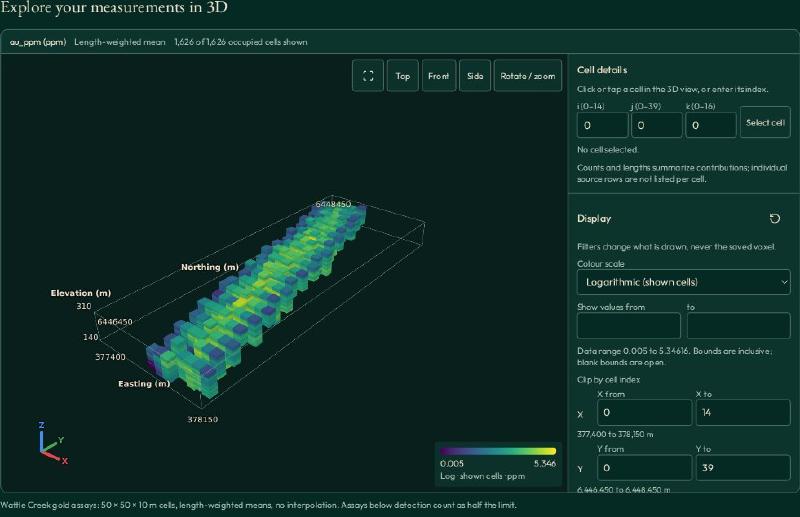The image size is (800, 517).
Task: Click the XYZ axis orientation gizmo
Action: 53,443
